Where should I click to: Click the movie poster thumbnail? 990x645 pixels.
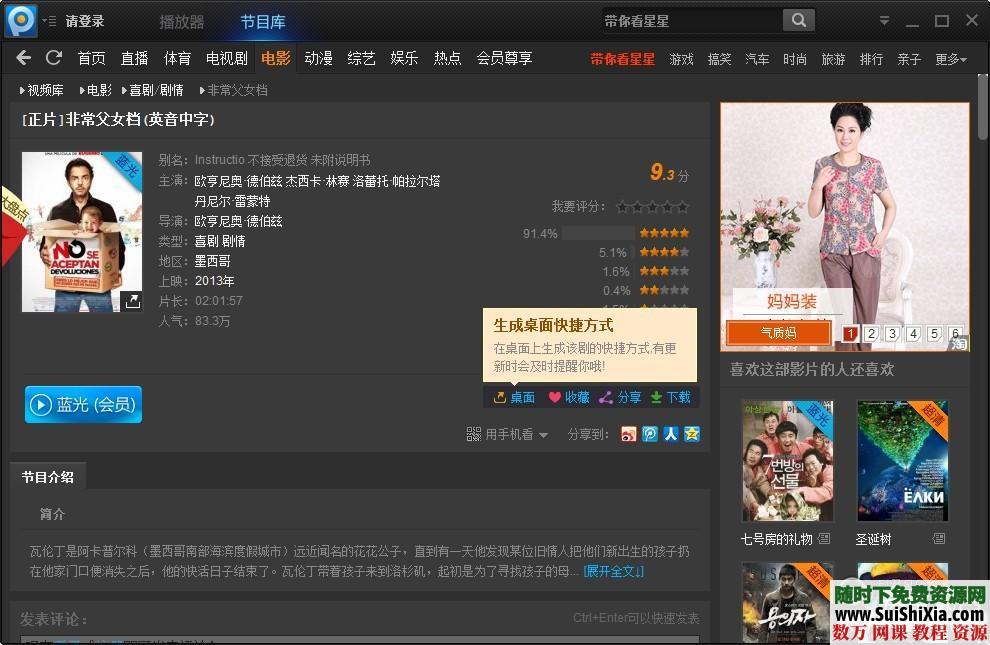click(82, 232)
